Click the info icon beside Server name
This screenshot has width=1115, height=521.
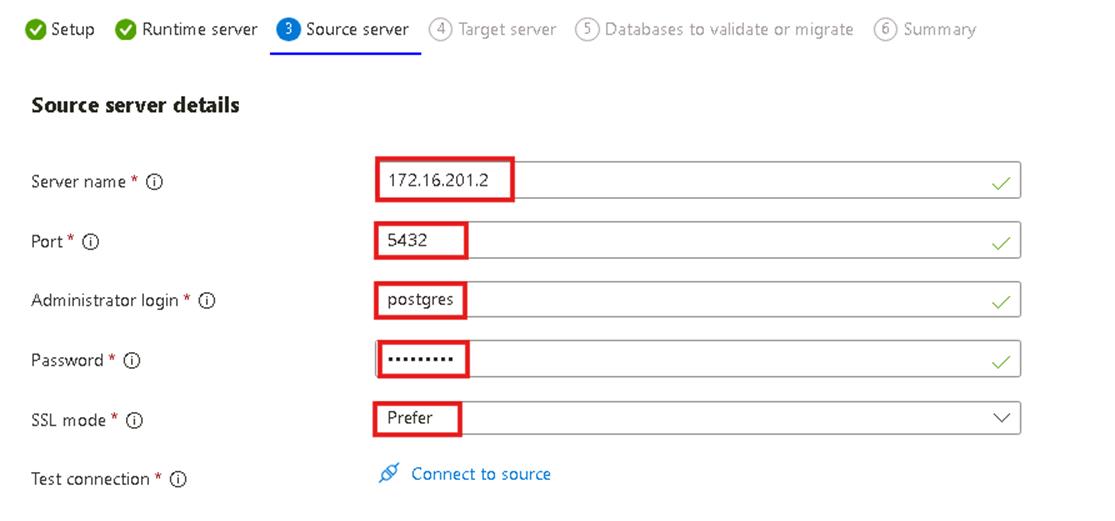[155, 182]
